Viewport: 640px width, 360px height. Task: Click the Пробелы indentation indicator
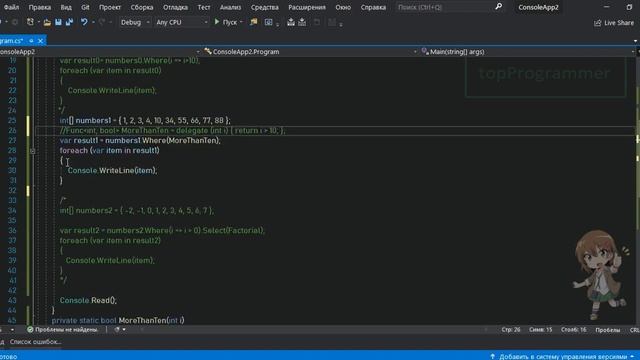[x=607, y=330]
